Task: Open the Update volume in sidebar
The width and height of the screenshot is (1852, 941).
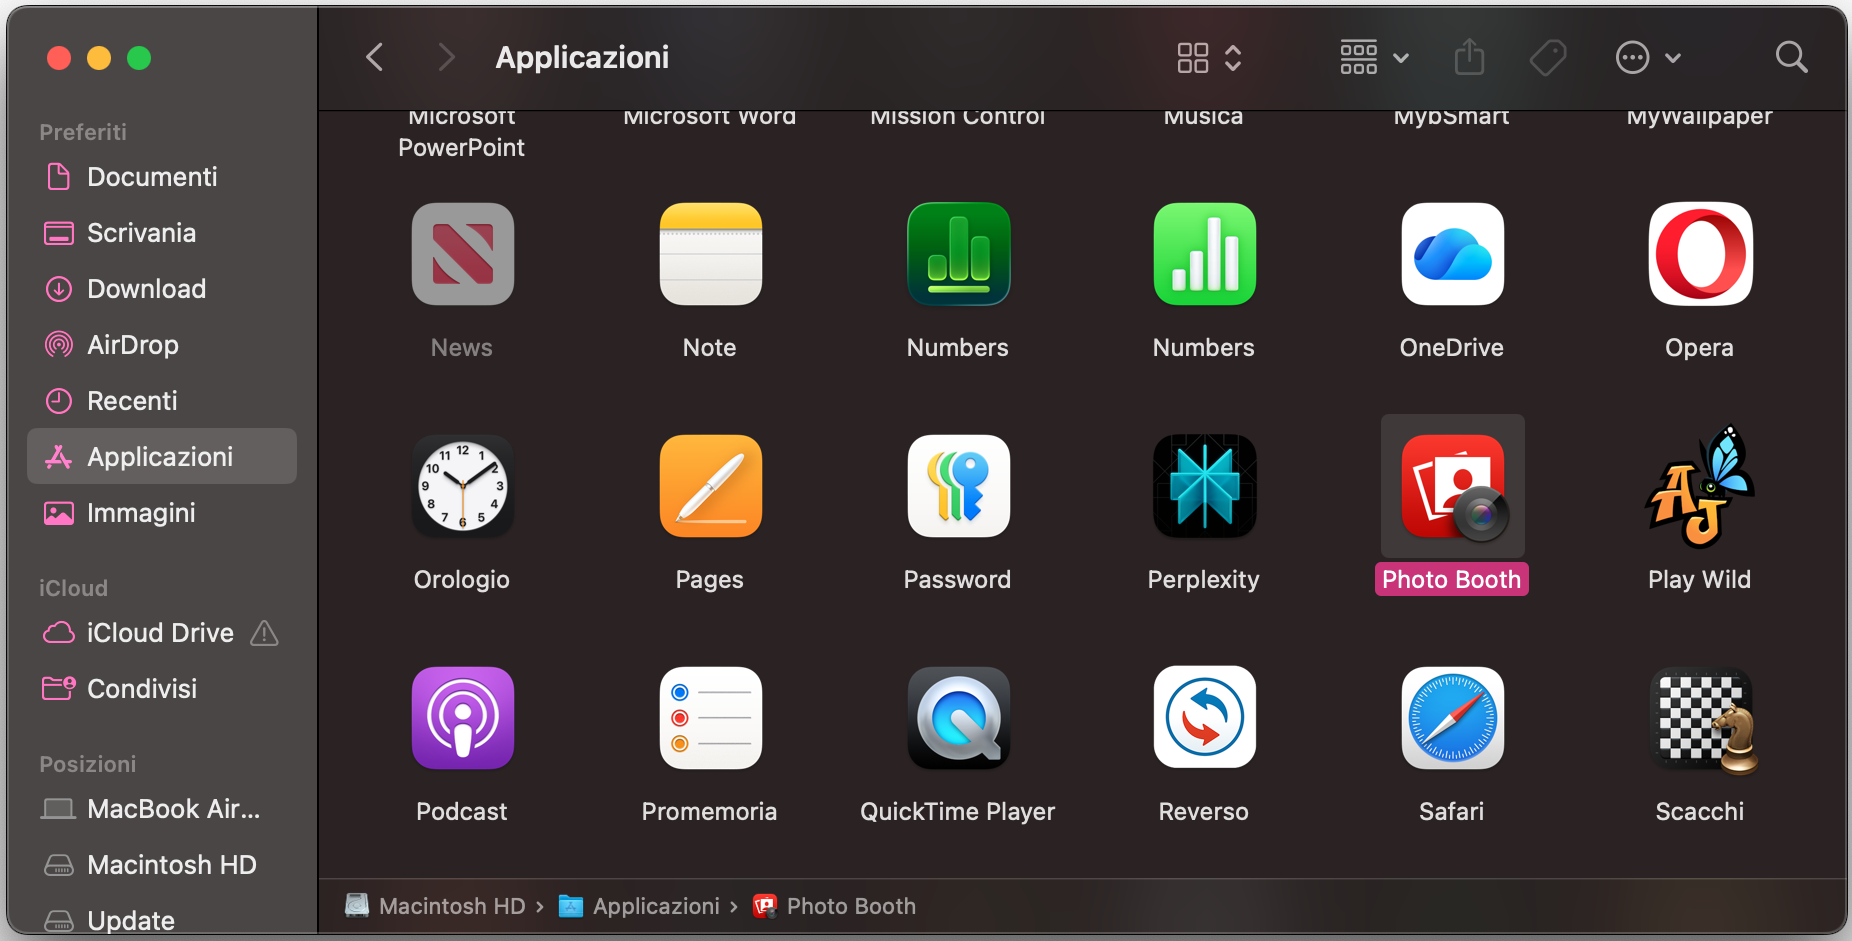Action: pyautogui.click(x=162, y=920)
